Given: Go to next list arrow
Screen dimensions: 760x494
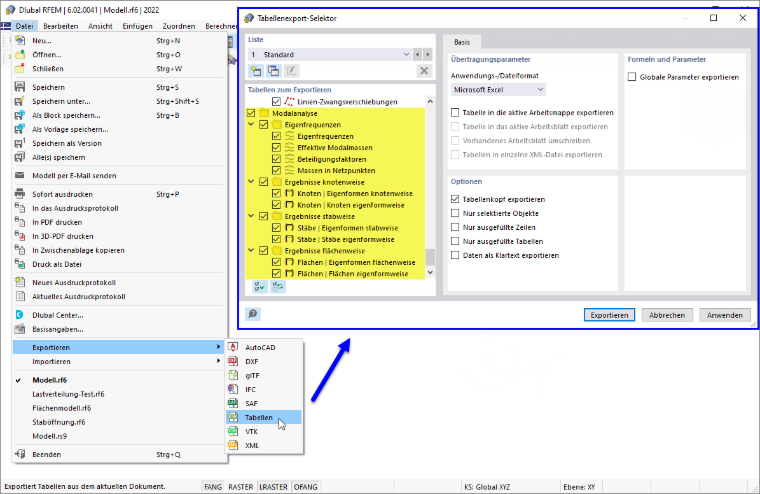Looking at the screenshot, I should tap(428, 54).
